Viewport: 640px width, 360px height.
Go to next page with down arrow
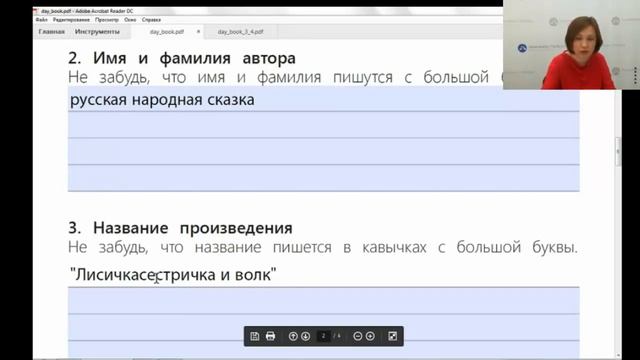(x=305, y=336)
